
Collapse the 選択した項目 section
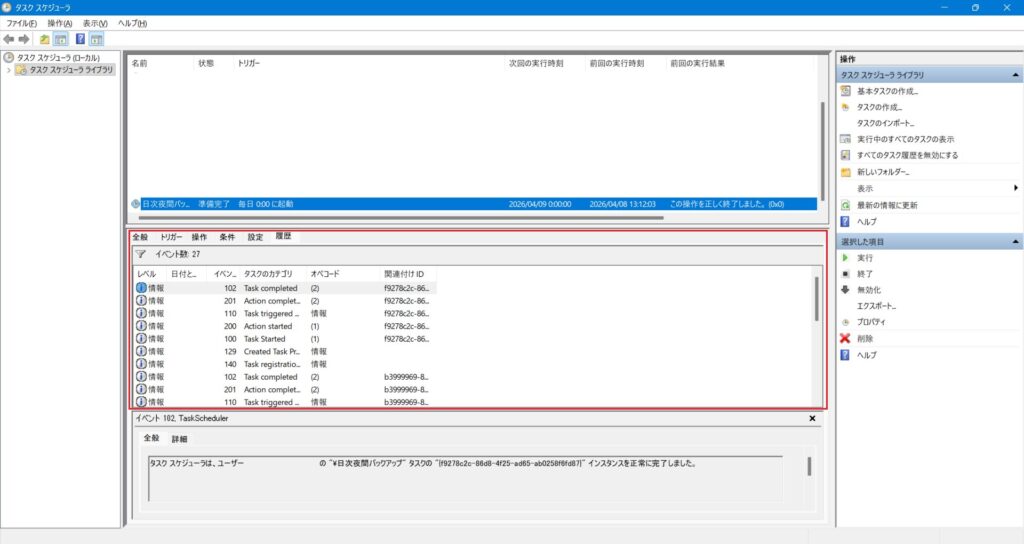(1015, 242)
